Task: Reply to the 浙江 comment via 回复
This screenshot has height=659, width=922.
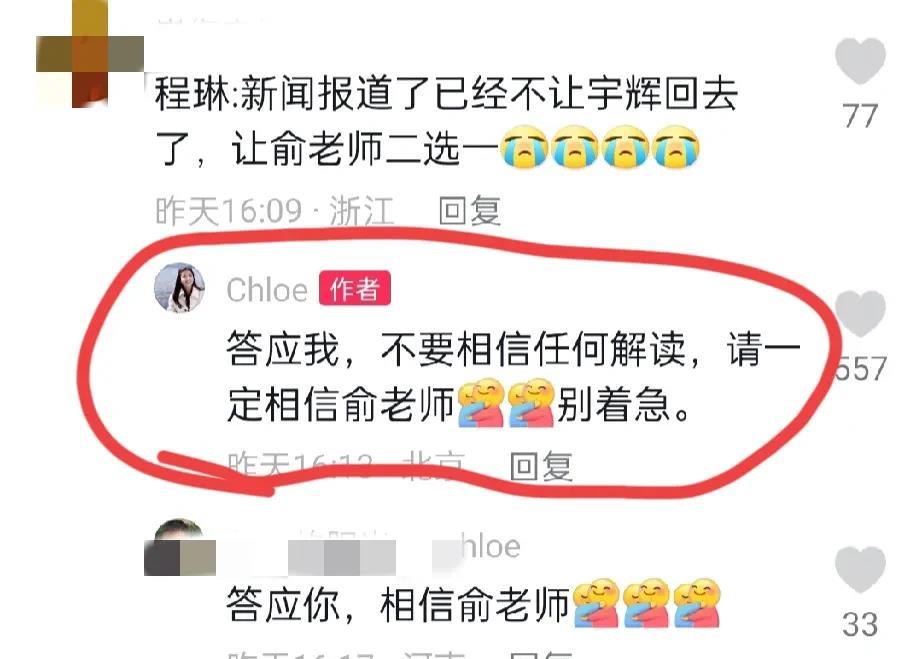Action: [469, 210]
